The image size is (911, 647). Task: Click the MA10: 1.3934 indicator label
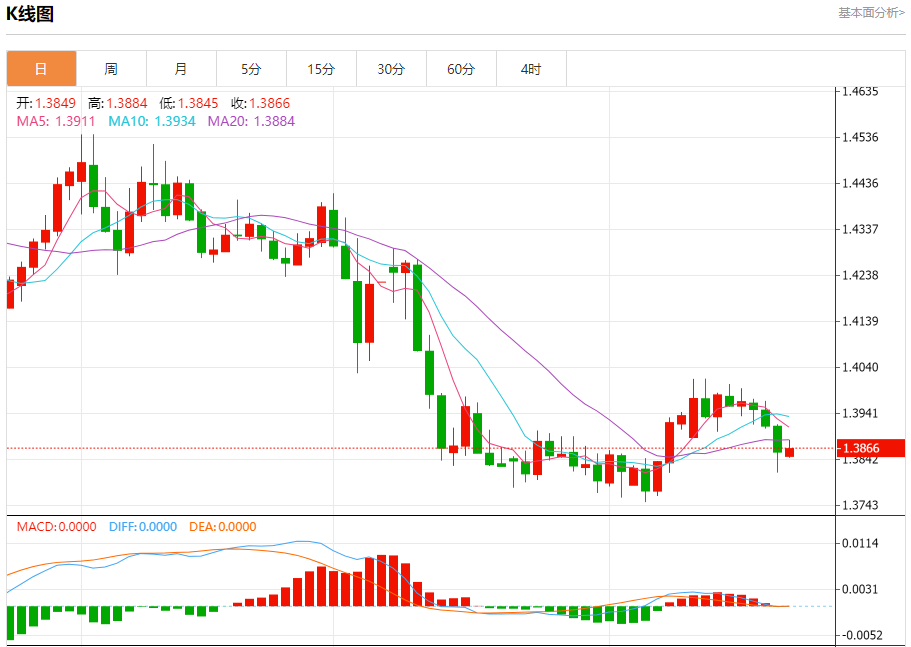[152, 121]
